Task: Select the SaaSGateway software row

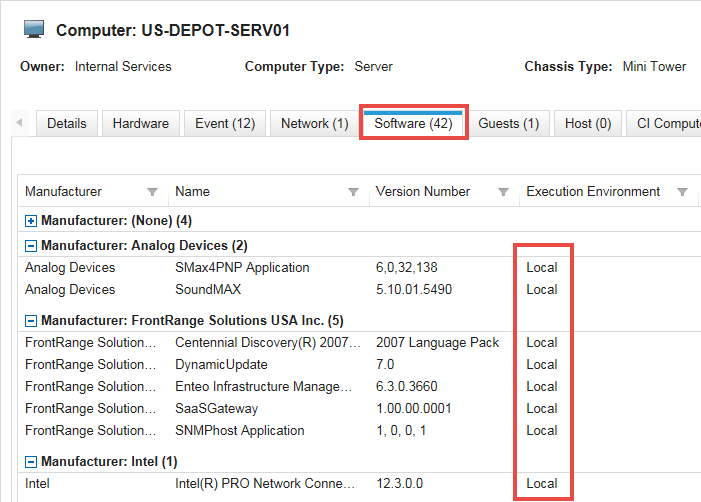Action: (x=358, y=409)
